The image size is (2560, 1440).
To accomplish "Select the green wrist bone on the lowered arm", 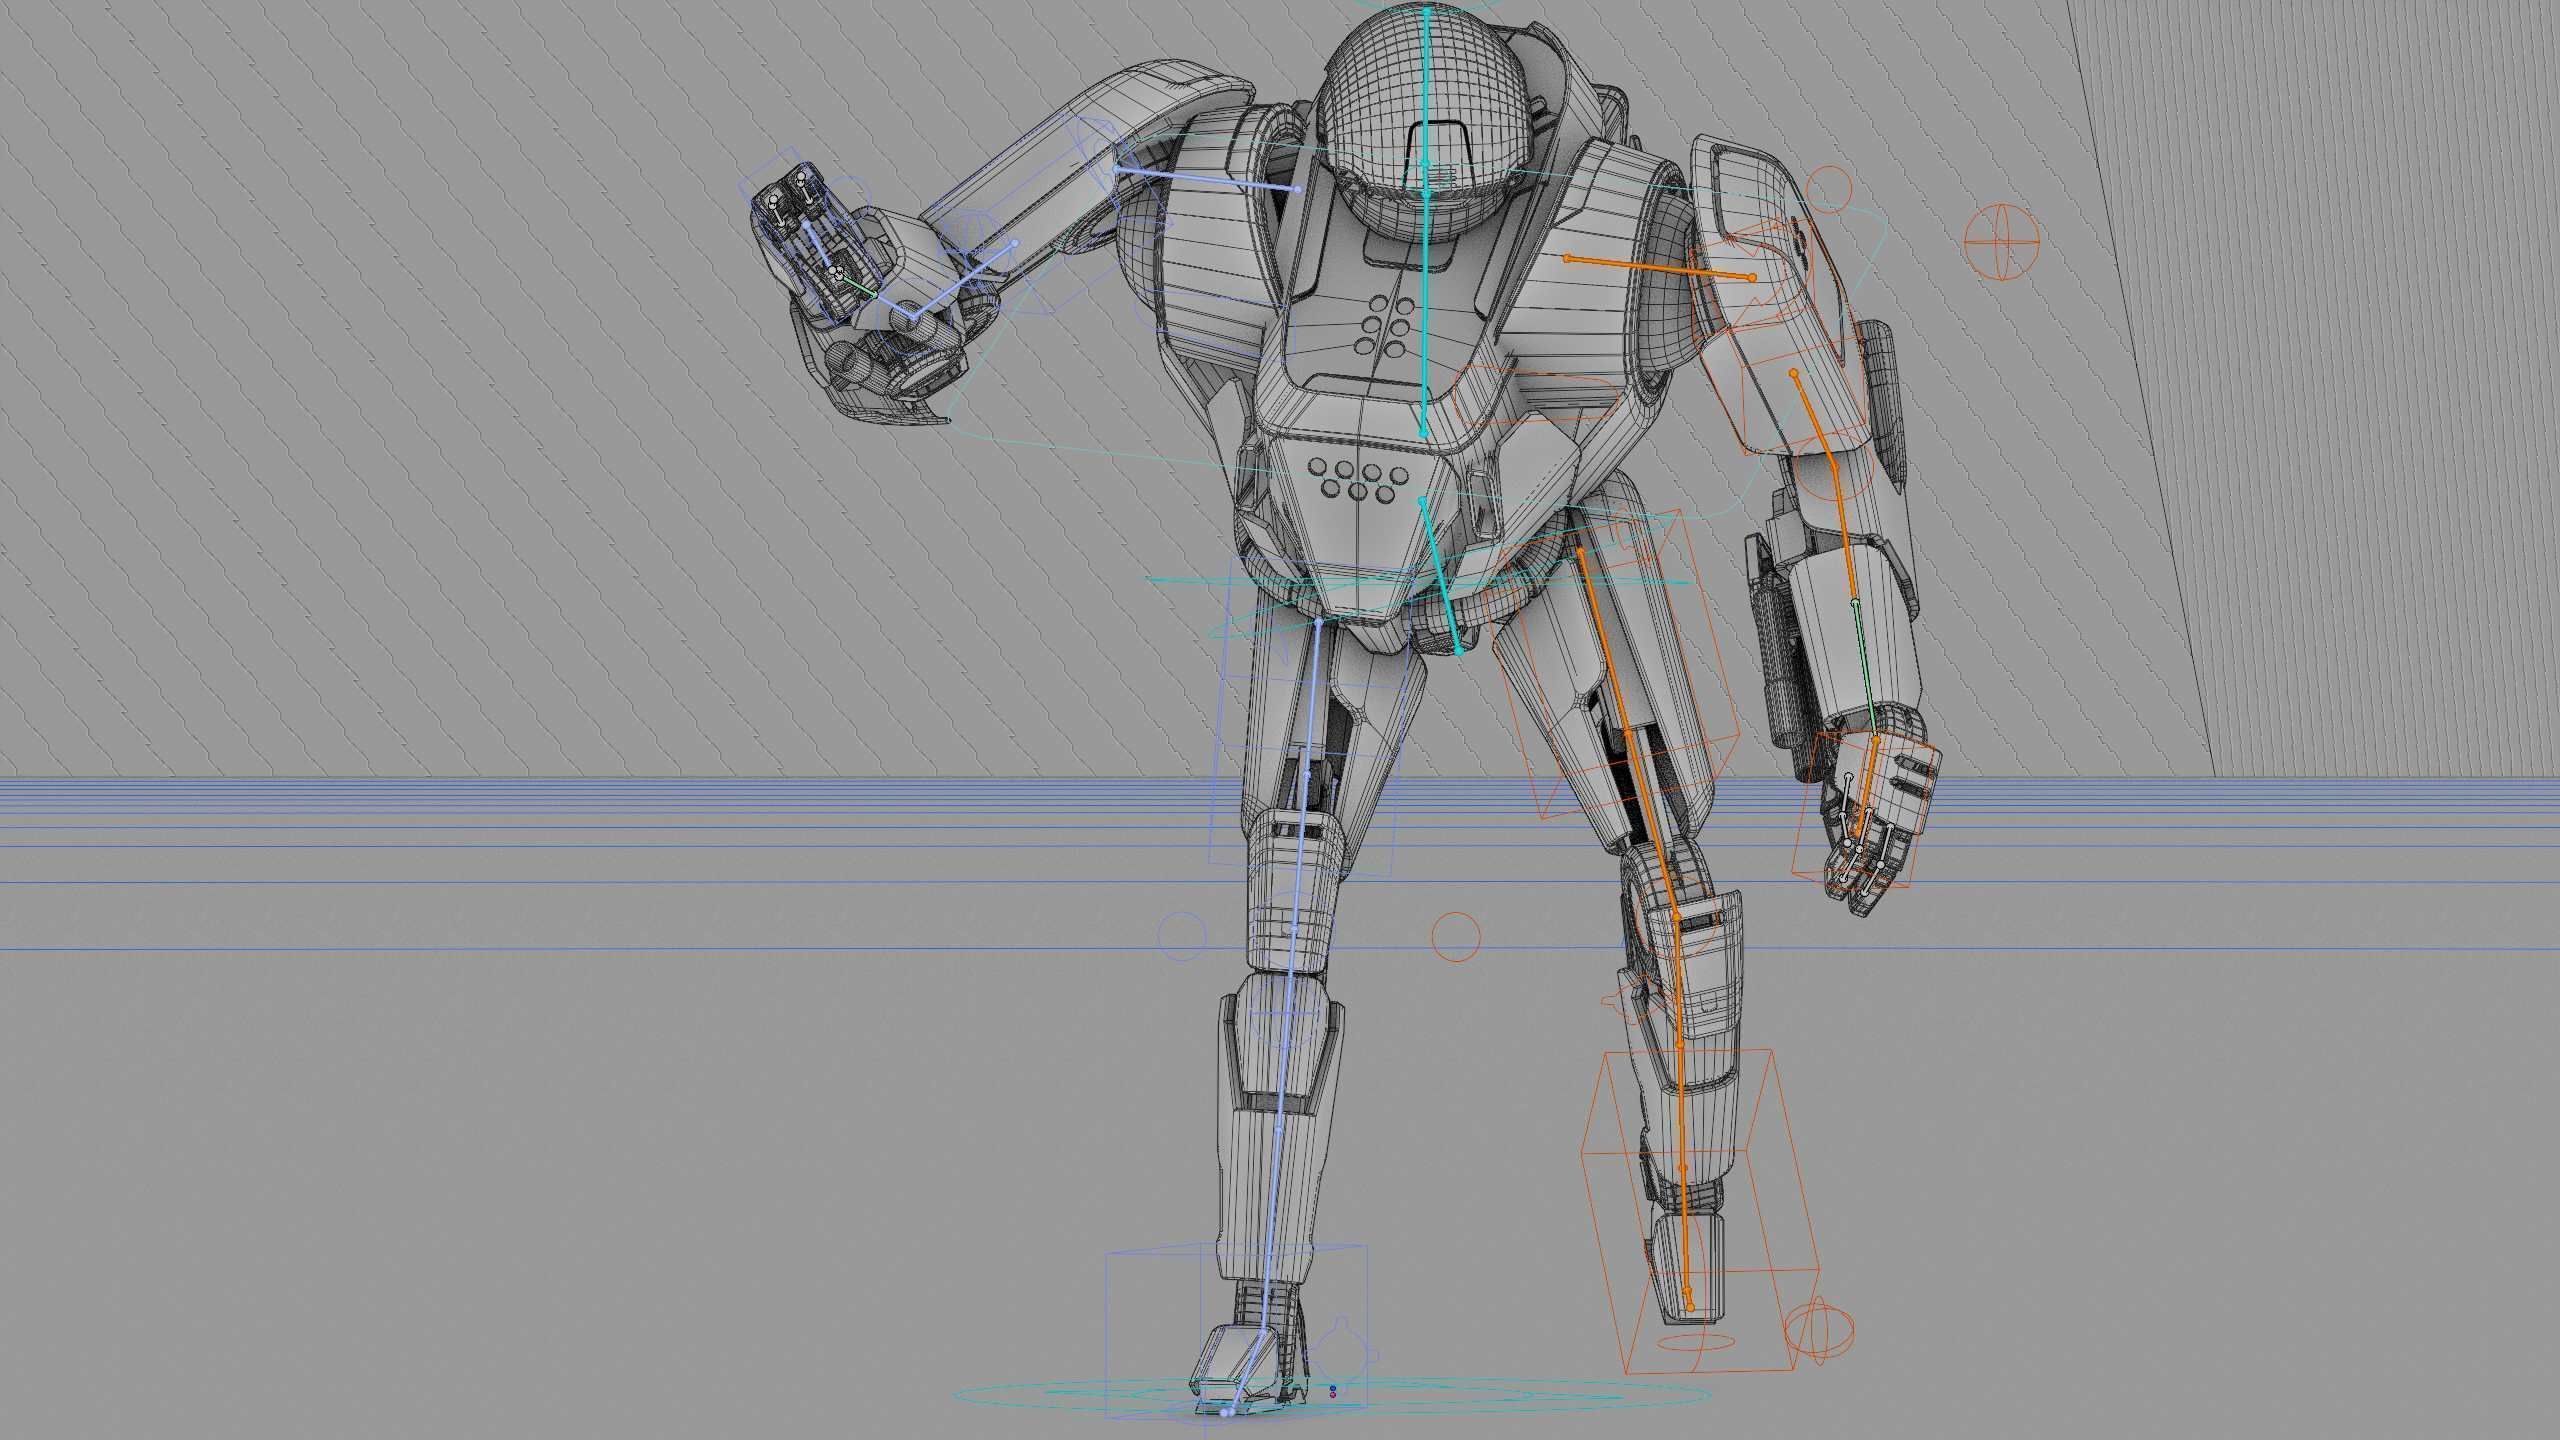I will [x=1866, y=669].
